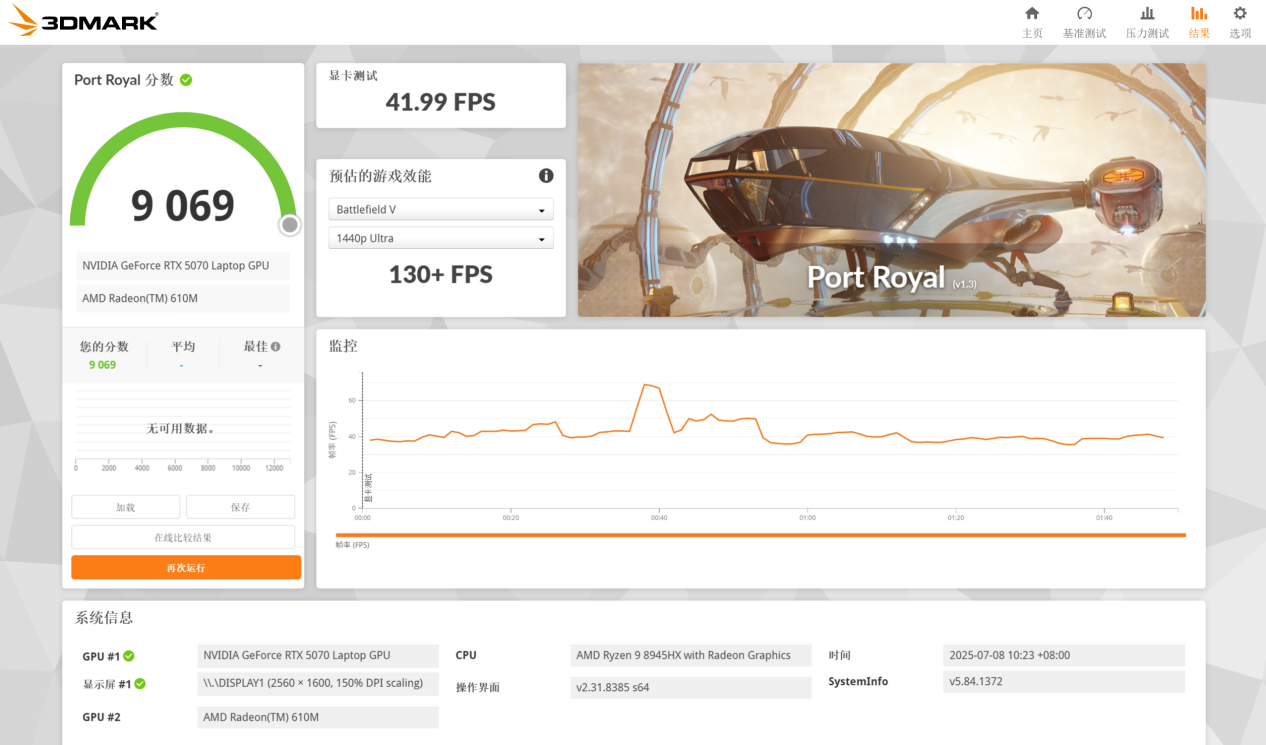The image size is (1266, 745).
Task: Click the 系统信息 heading
Action: click(x=104, y=618)
